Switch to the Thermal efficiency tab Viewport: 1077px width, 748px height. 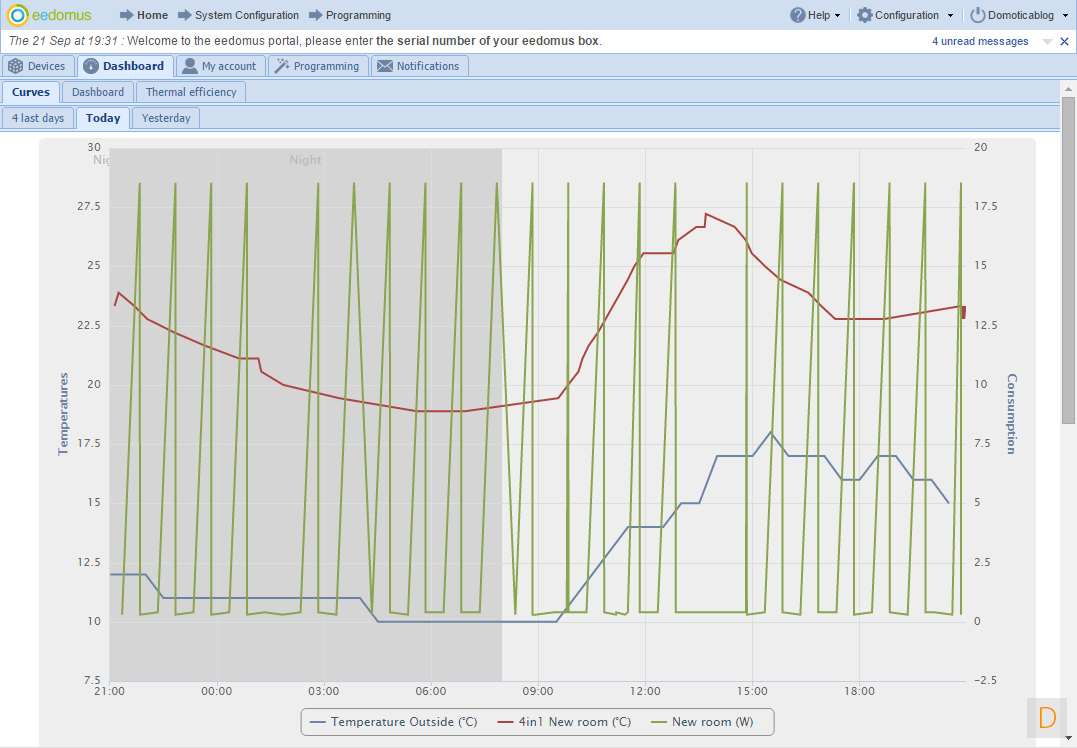pyautogui.click(x=191, y=92)
